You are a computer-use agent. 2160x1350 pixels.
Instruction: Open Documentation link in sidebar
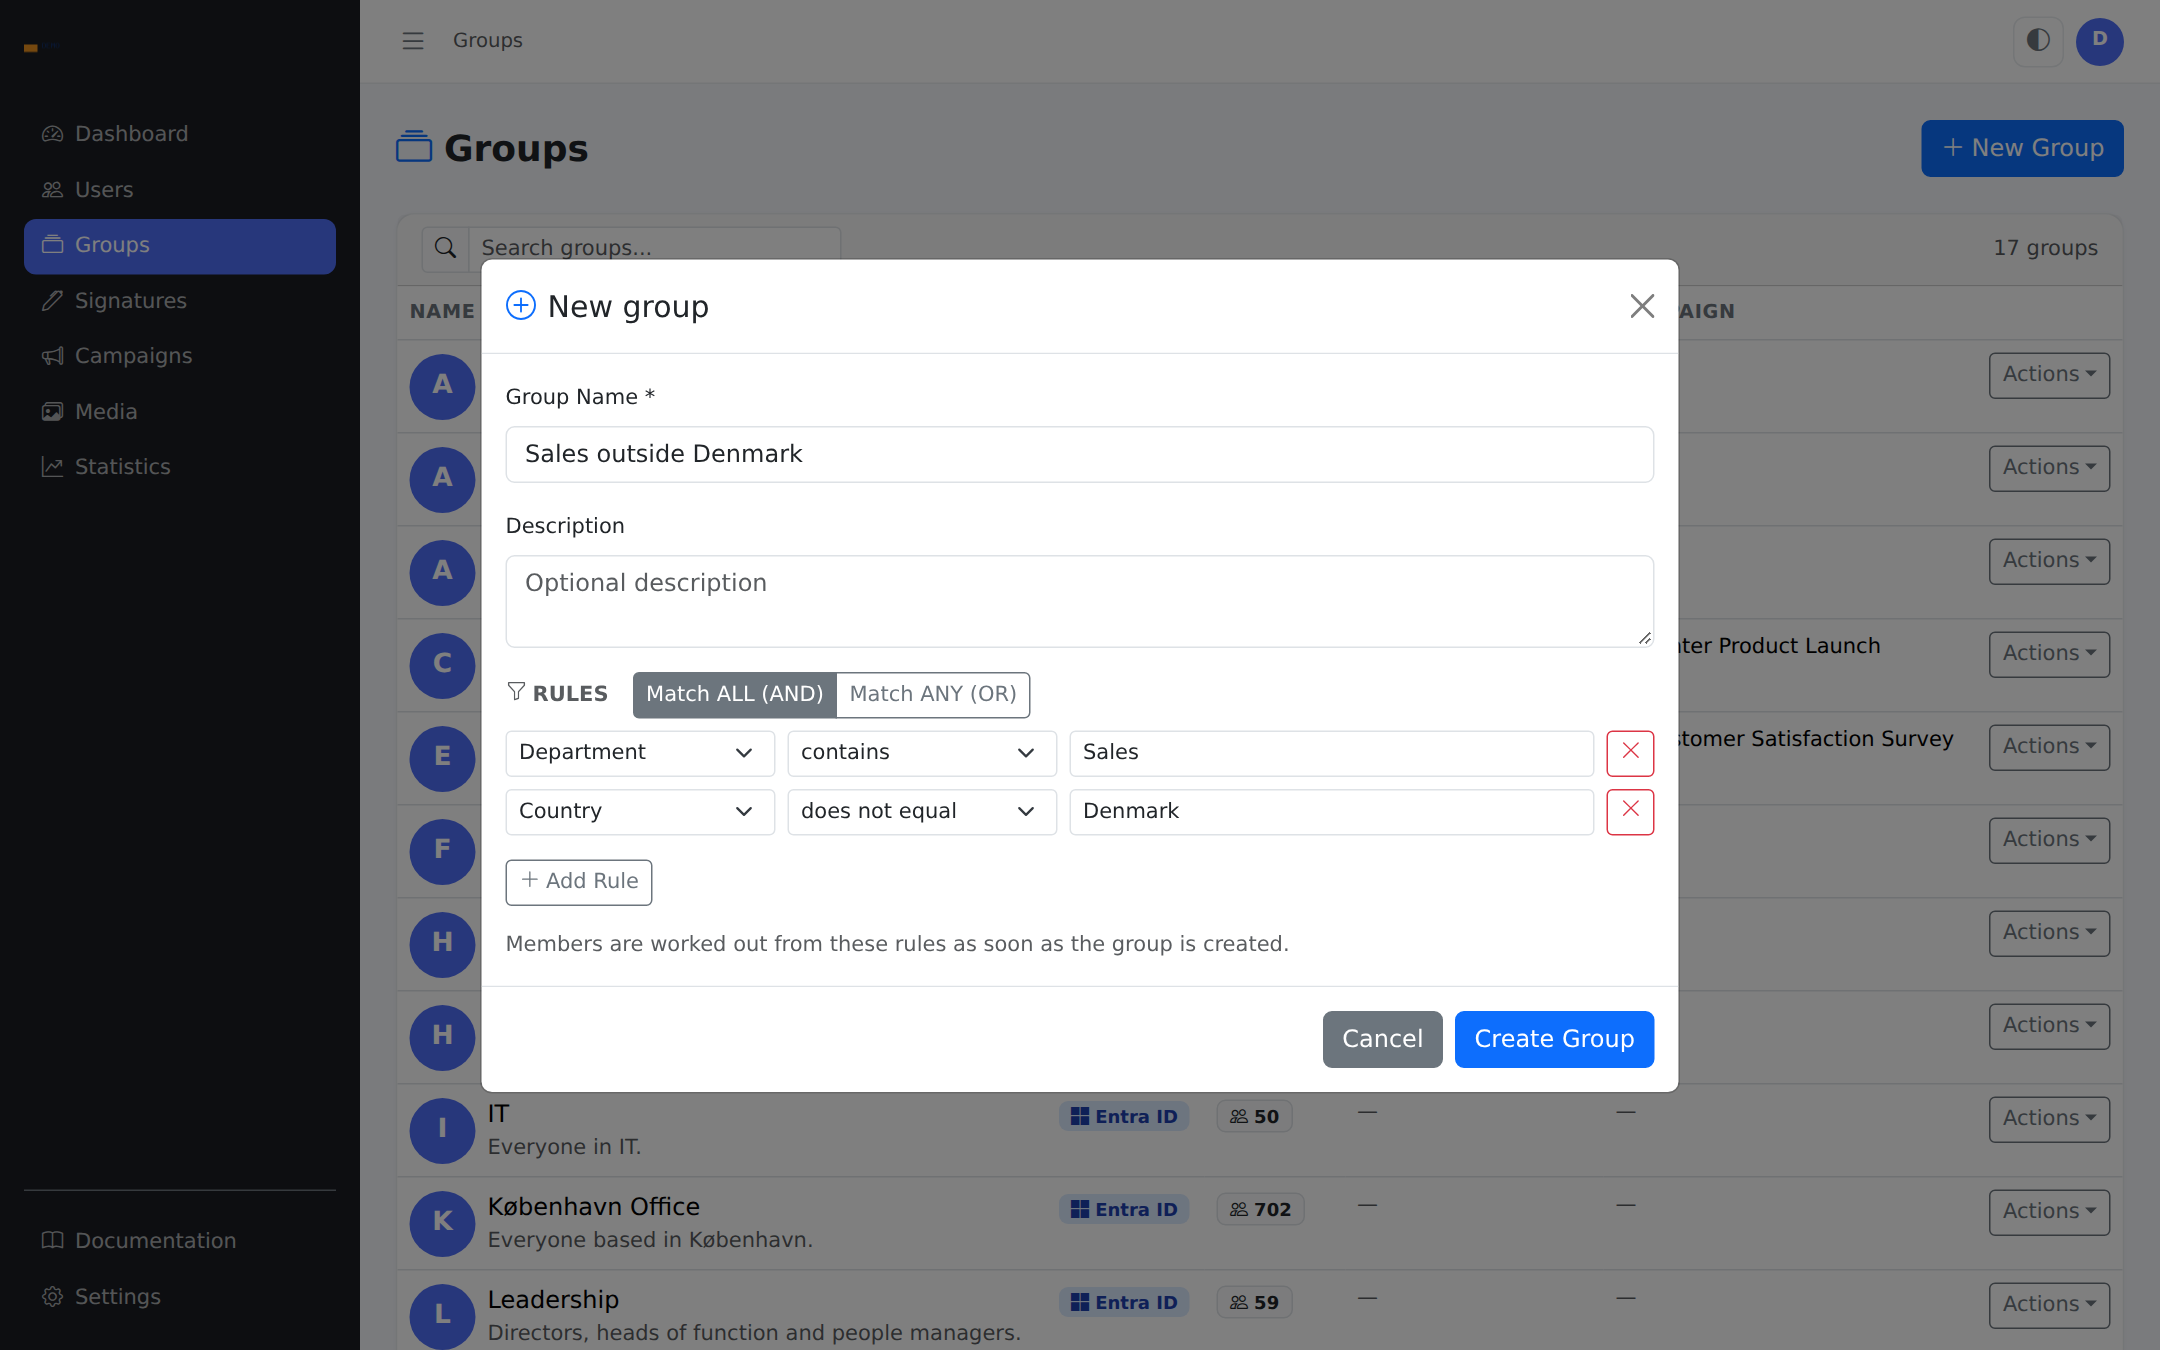pos(180,1241)
